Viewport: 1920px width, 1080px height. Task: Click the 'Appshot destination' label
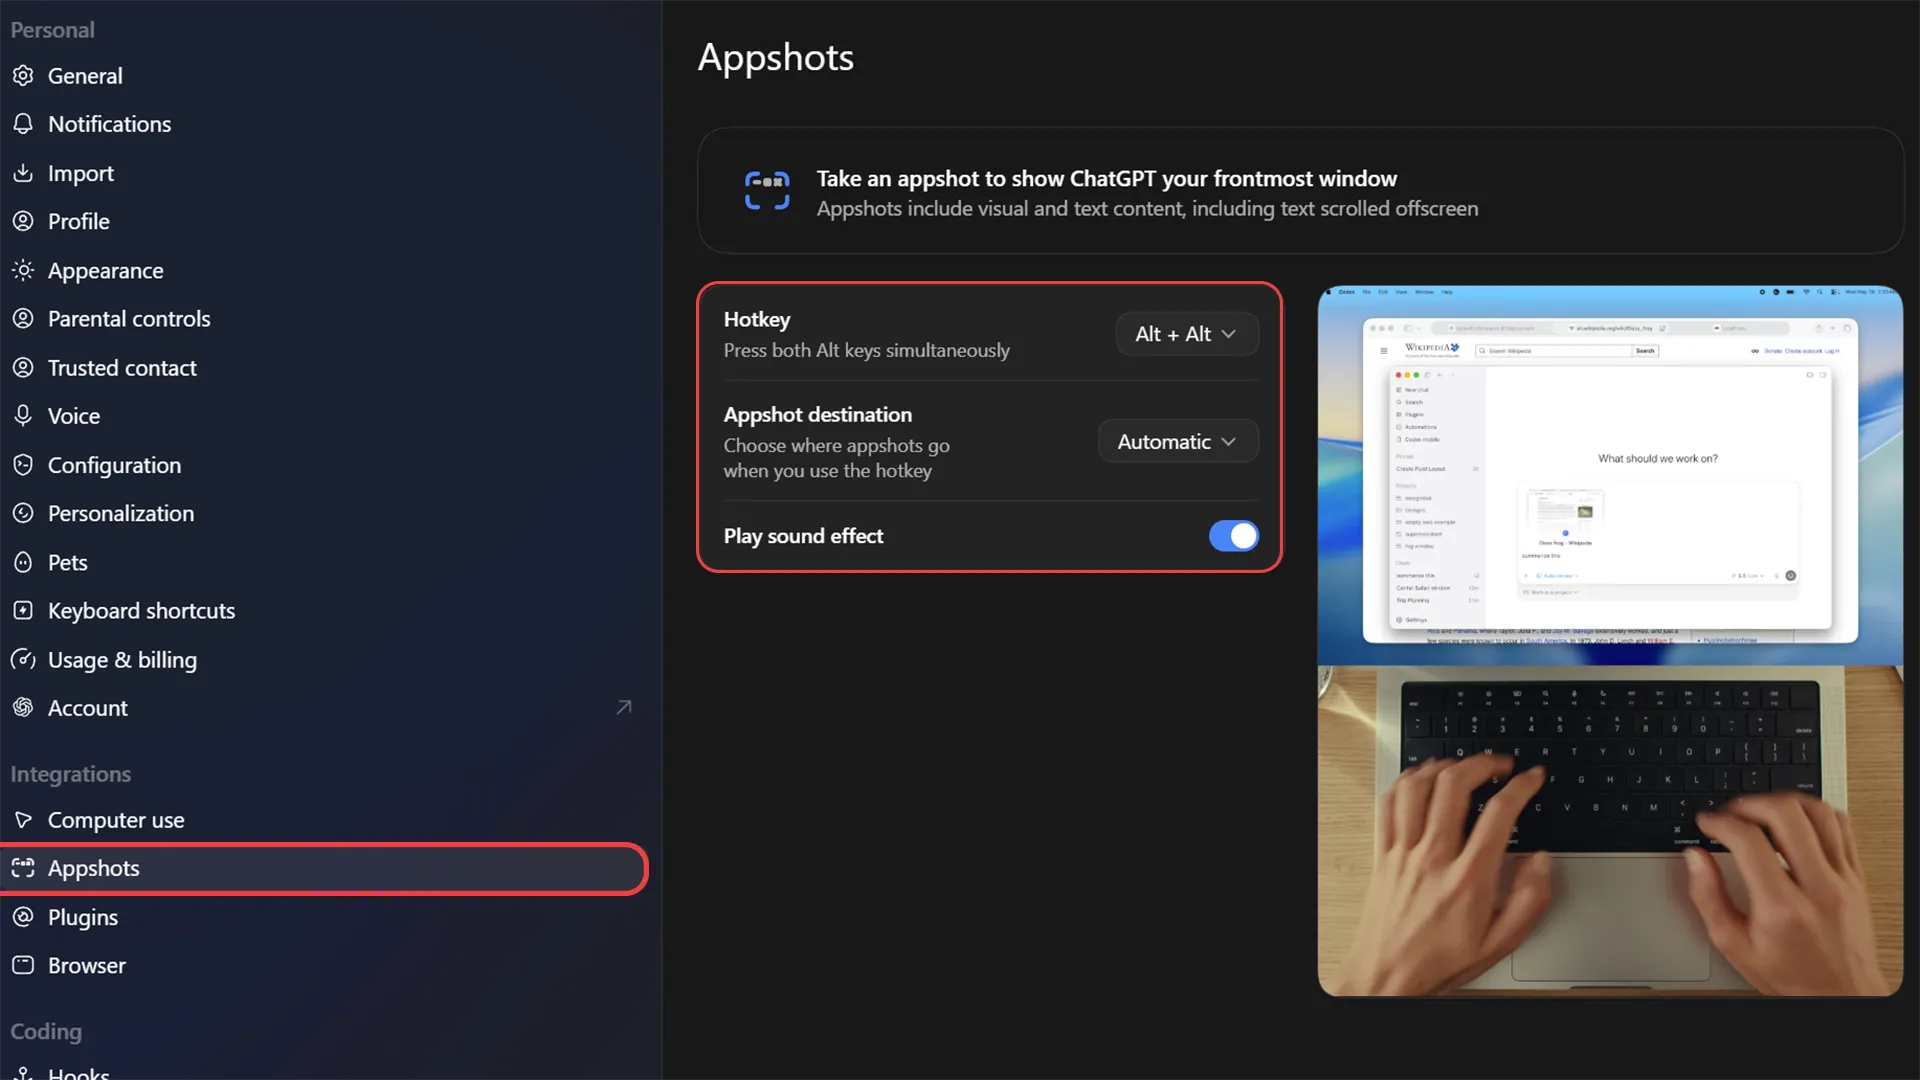[818, 415]
